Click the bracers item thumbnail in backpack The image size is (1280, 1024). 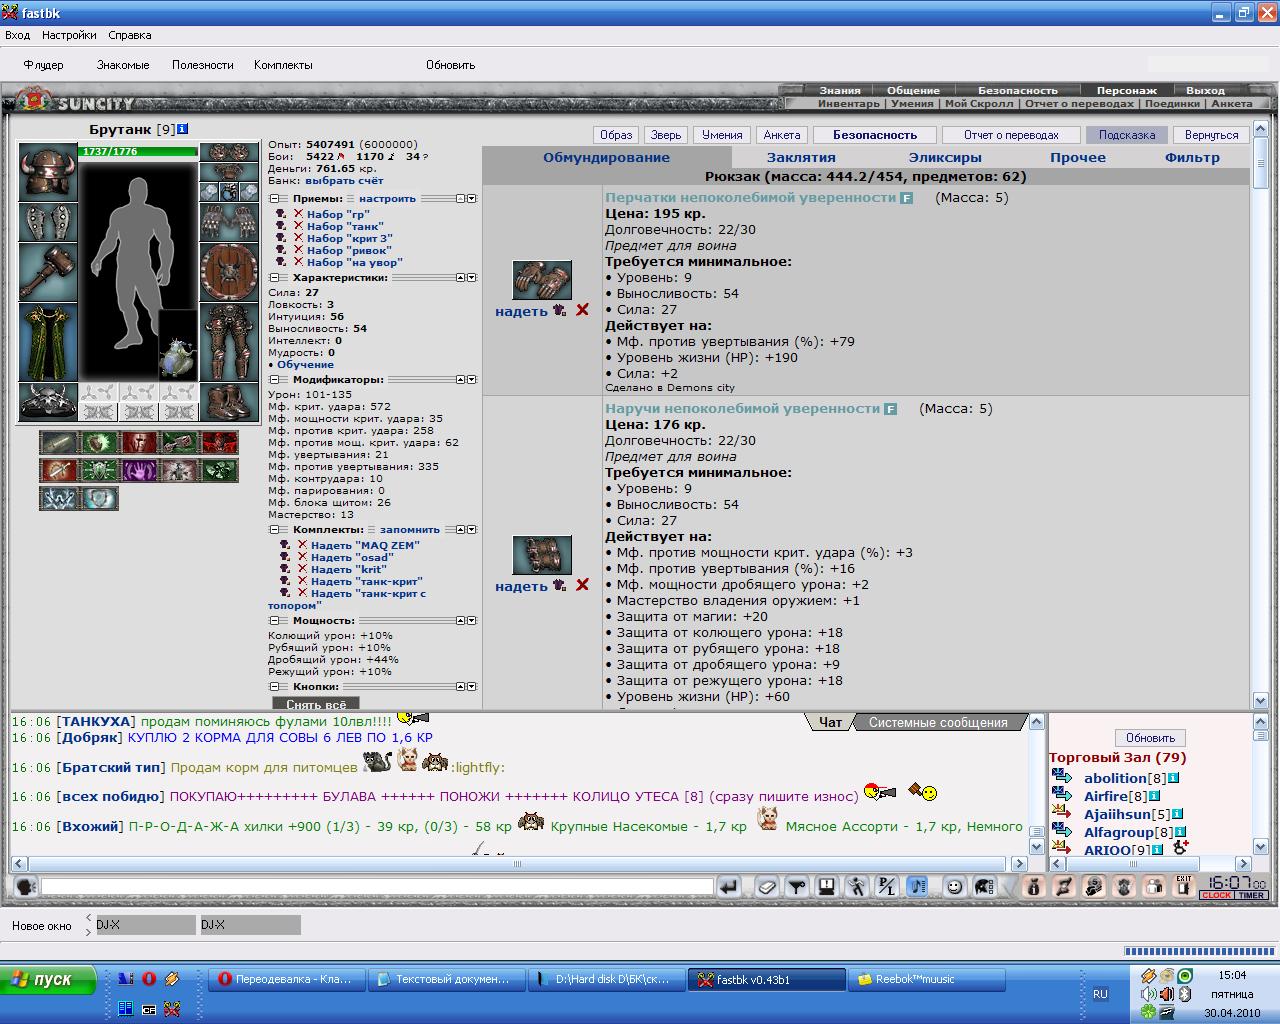[x=542, y=555]
